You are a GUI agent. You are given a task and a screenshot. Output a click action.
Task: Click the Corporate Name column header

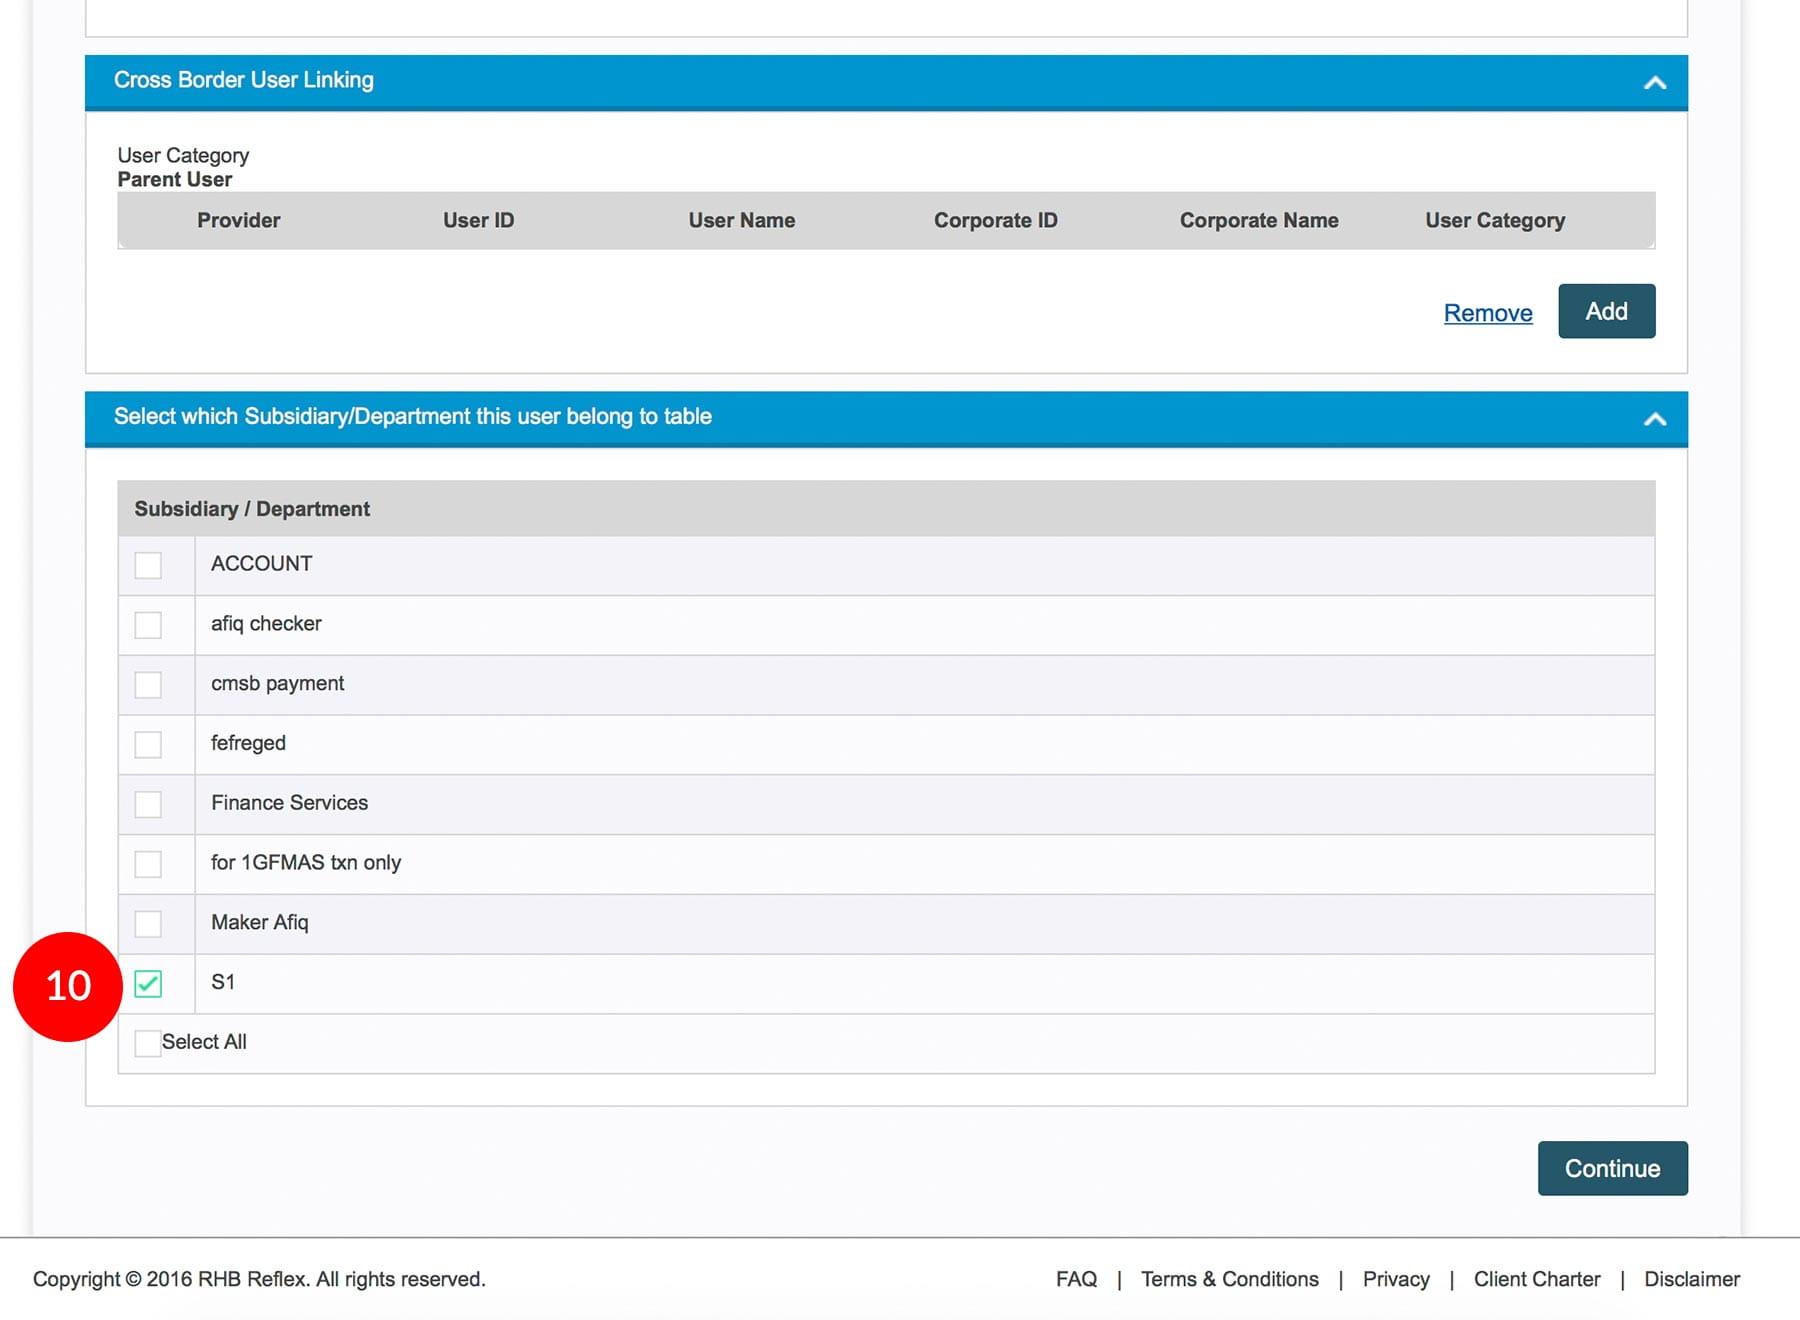tap(1258, 220)
